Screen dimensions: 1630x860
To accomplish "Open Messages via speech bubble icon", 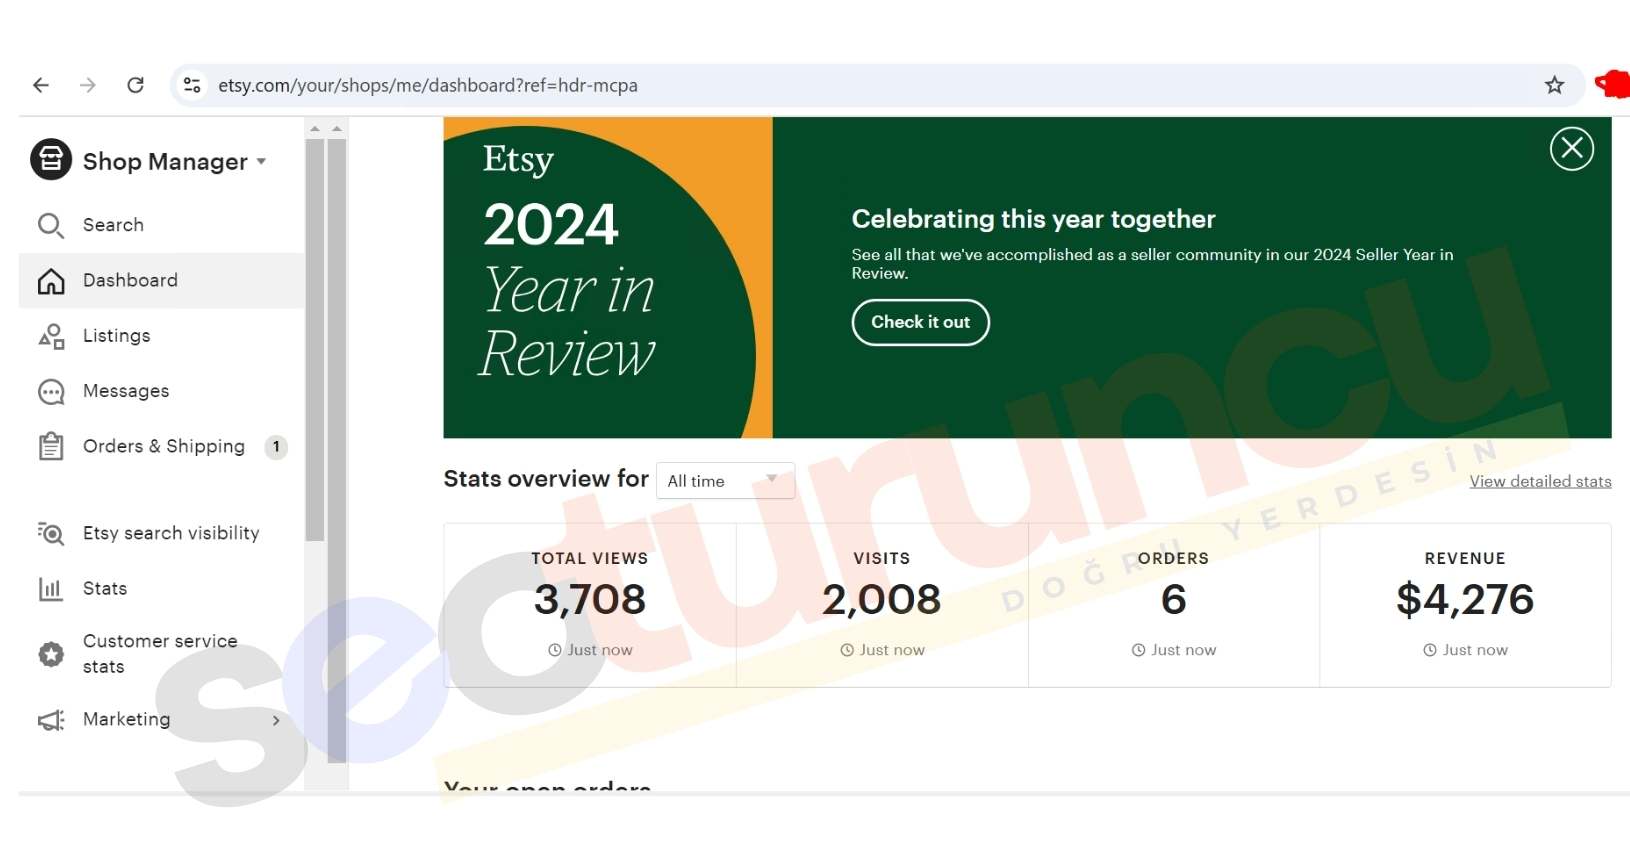I will [51, 391].
